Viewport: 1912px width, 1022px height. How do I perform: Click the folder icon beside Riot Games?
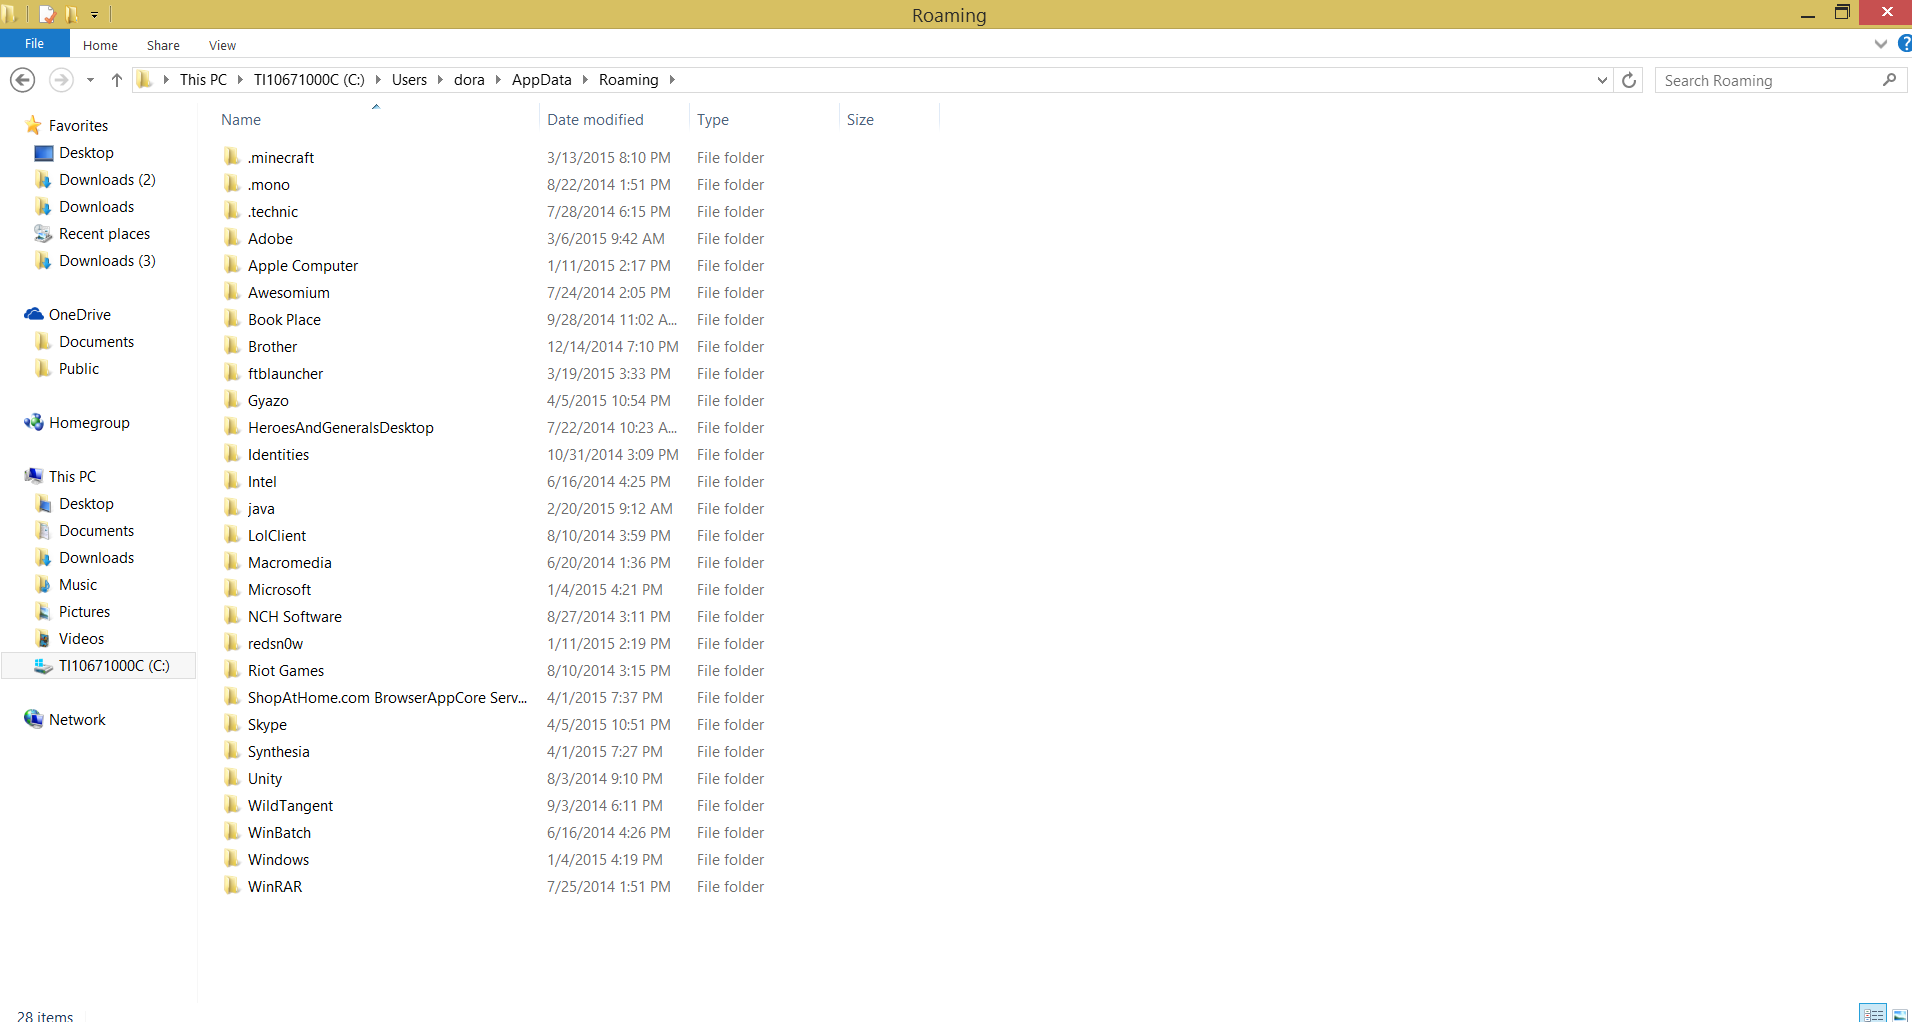click(232, 670)
